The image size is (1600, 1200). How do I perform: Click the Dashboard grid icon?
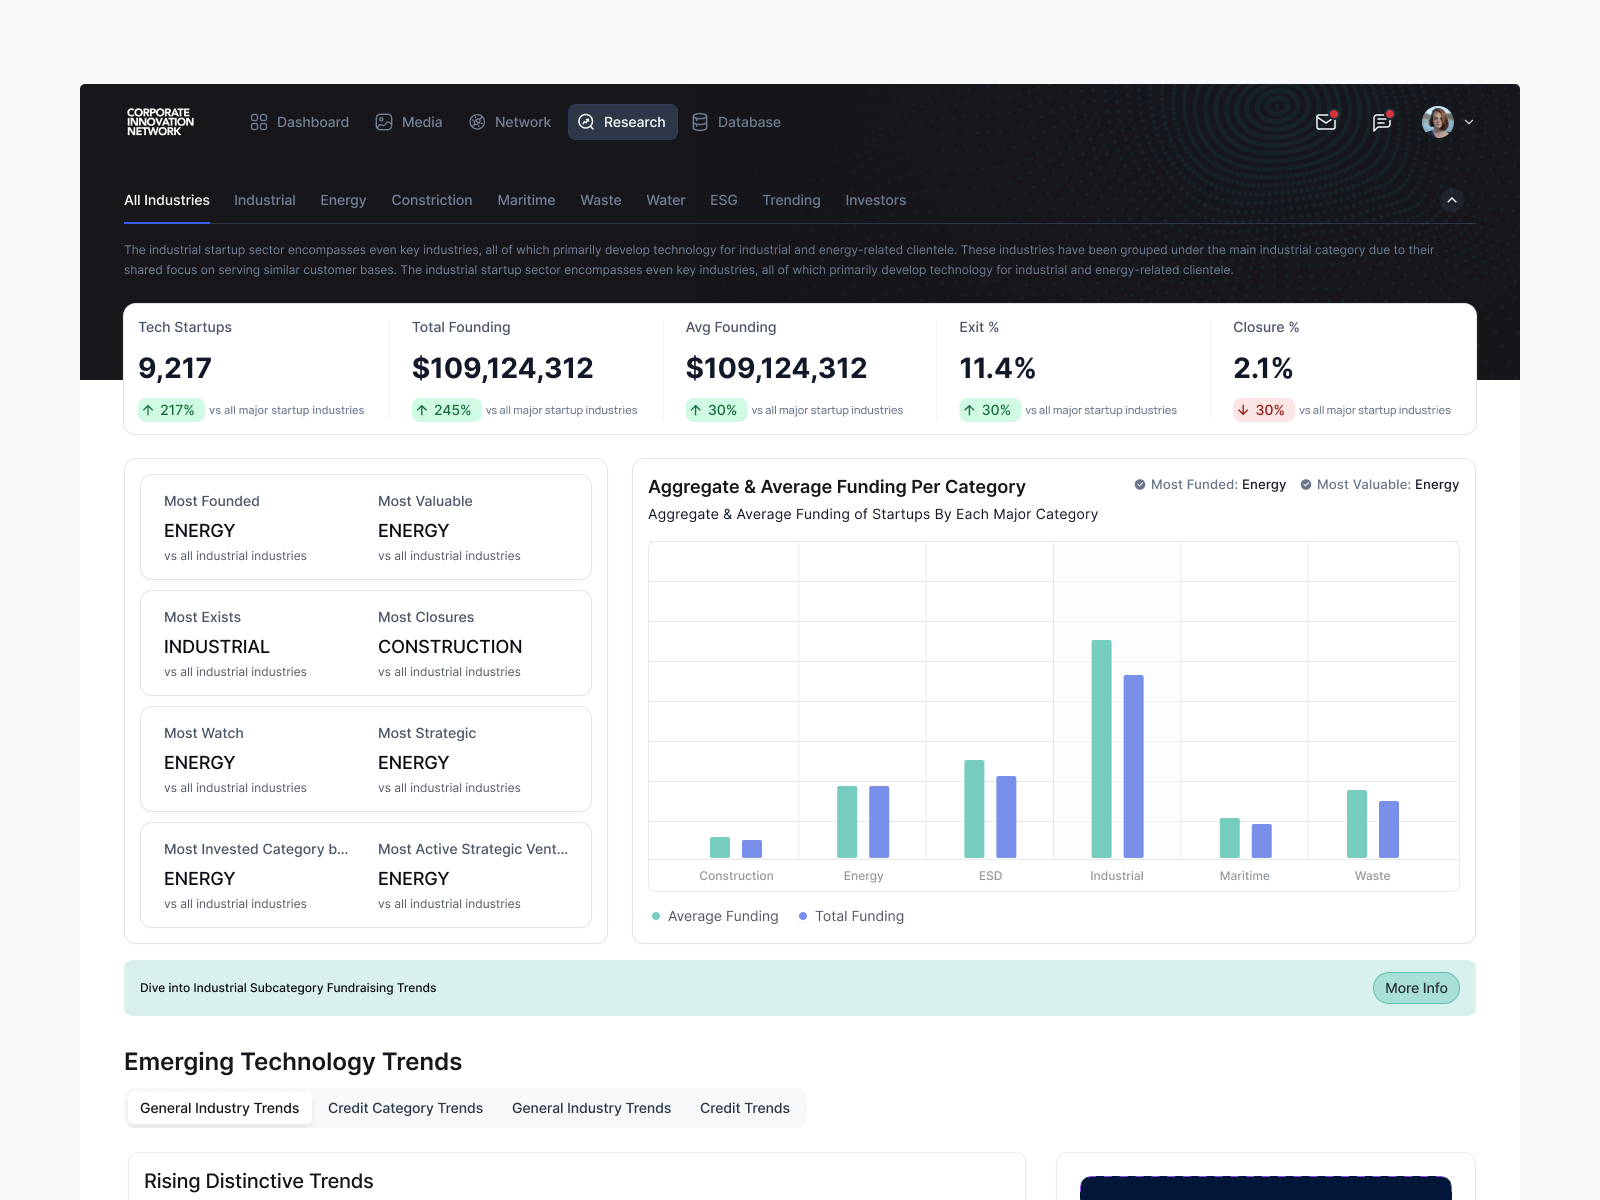click(257, 122)
